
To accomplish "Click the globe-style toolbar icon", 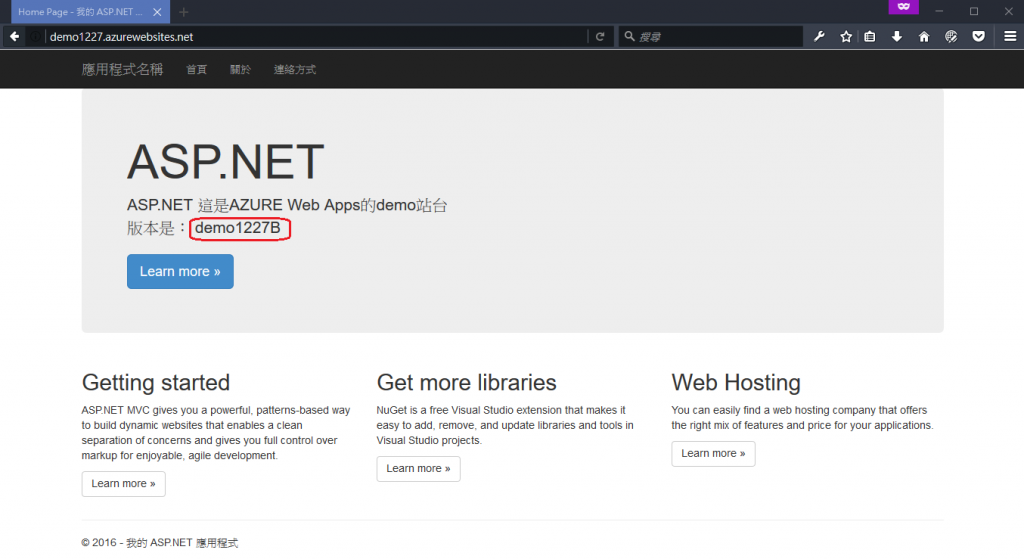I will pyautogui.click(x=951, y=37).
